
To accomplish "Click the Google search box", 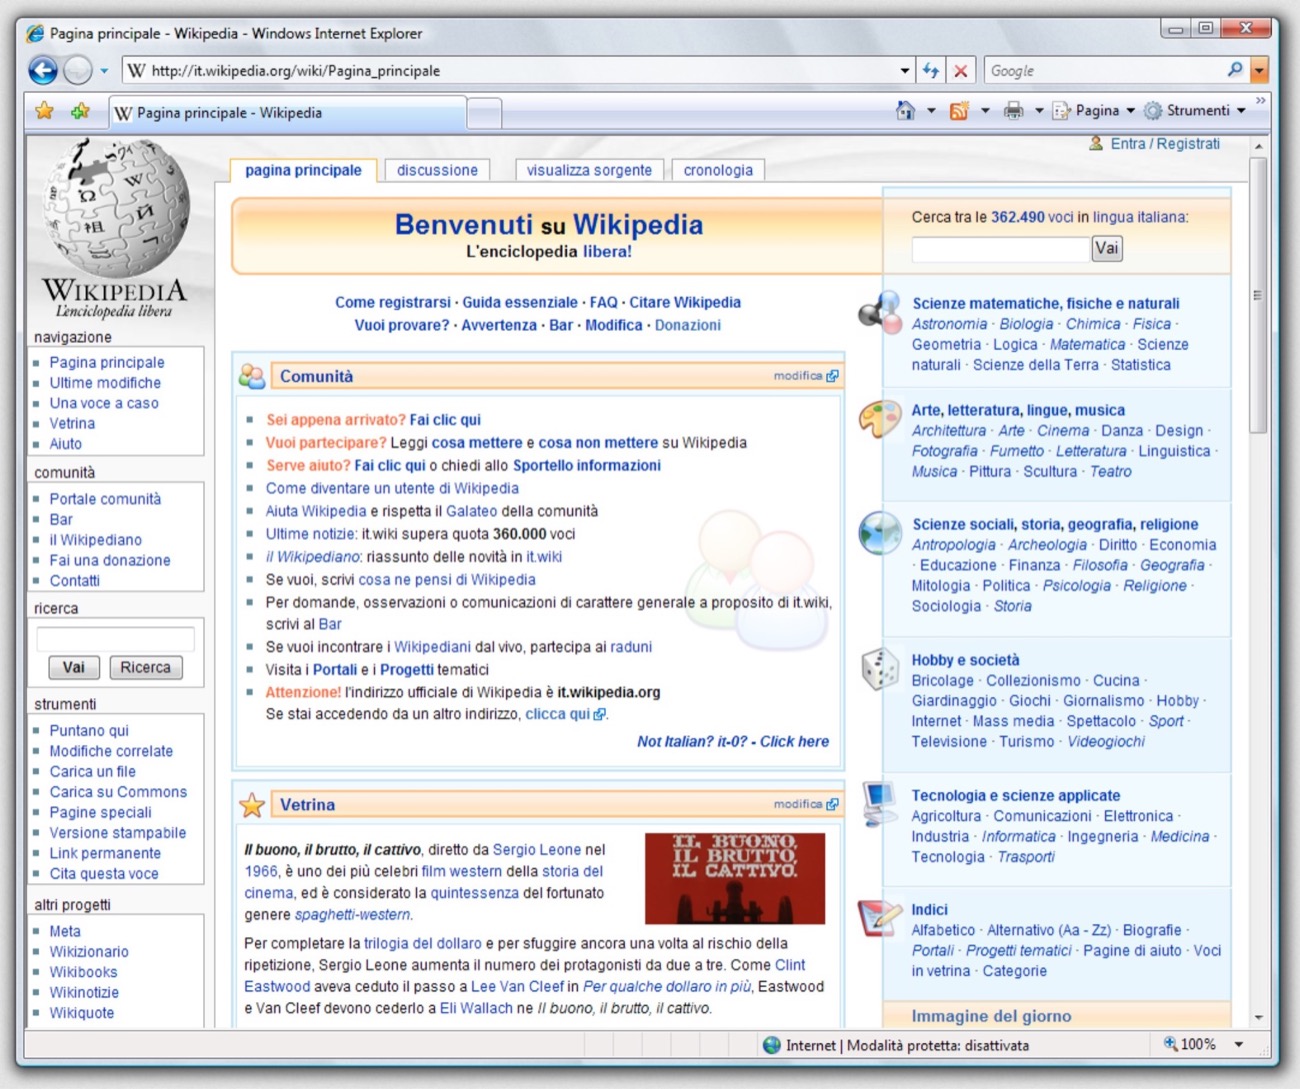I will click(x=1104, y=71).
